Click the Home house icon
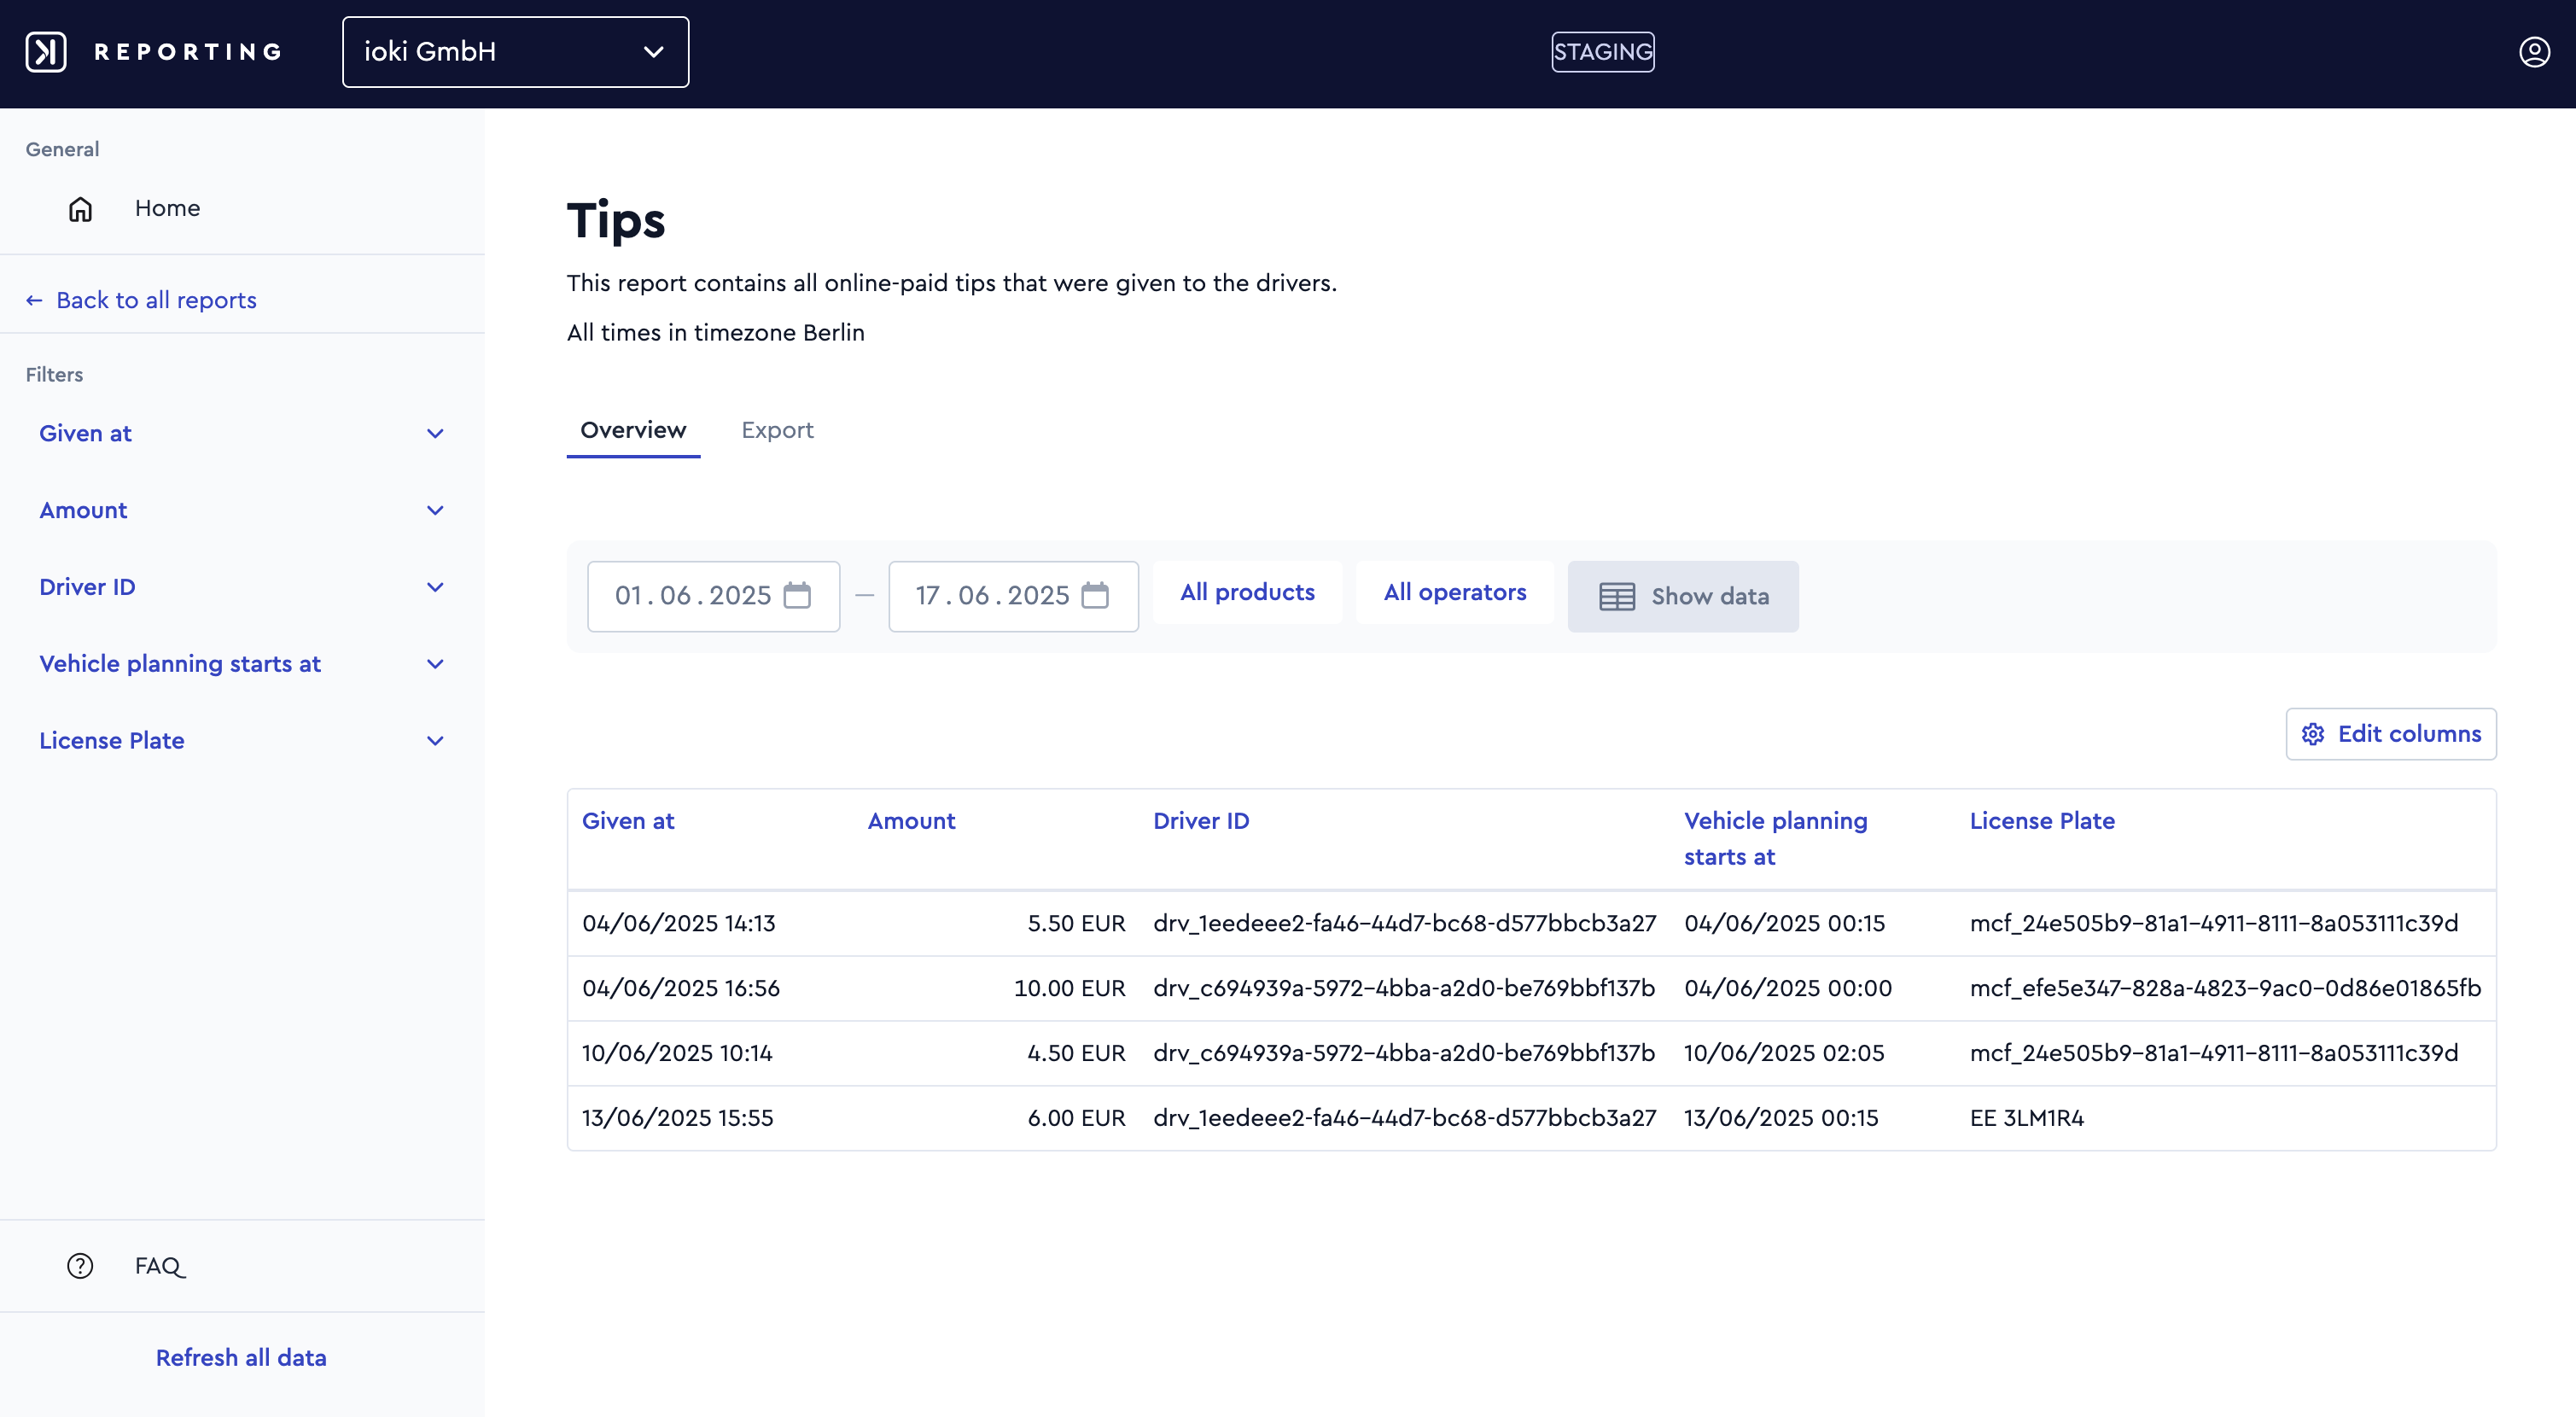Screen dimensions: 2576x1417 click(x=80, y=209)
